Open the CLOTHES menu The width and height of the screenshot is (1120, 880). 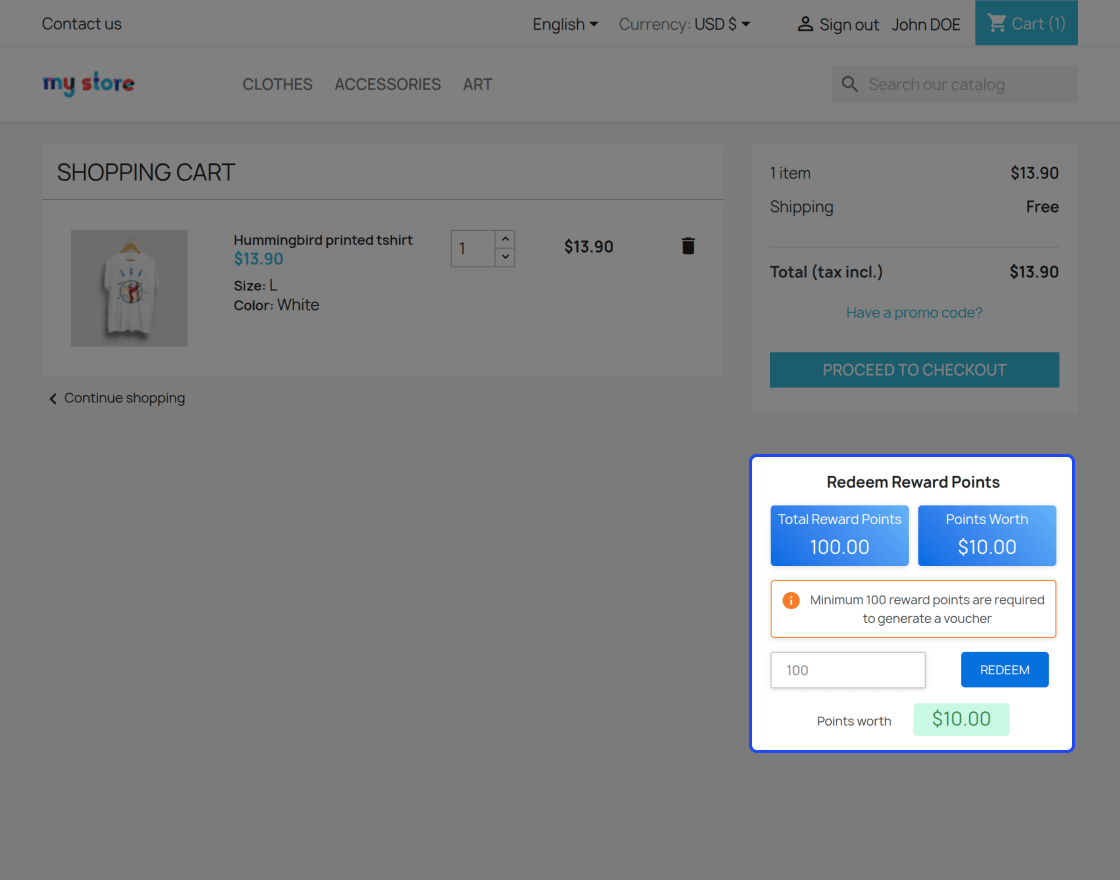(277, 84)
